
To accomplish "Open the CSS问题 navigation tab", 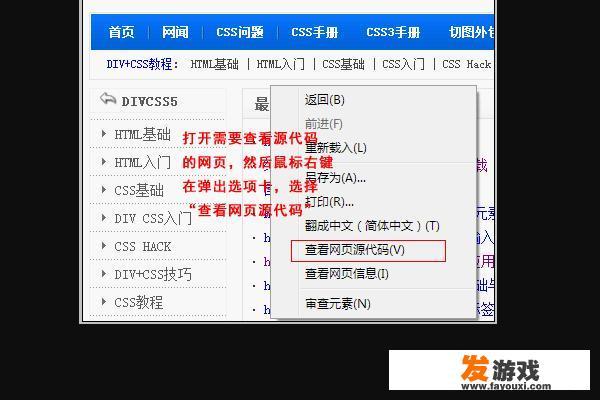I will pos(240,32).
